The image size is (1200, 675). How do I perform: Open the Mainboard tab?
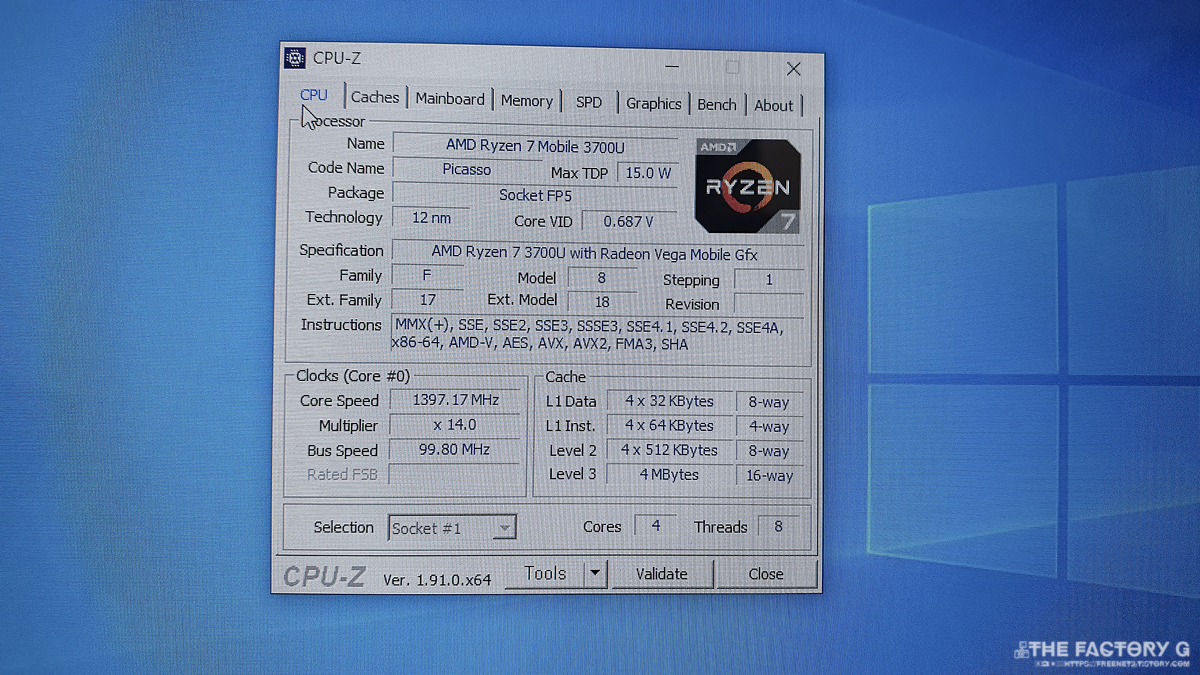(450, 99)
